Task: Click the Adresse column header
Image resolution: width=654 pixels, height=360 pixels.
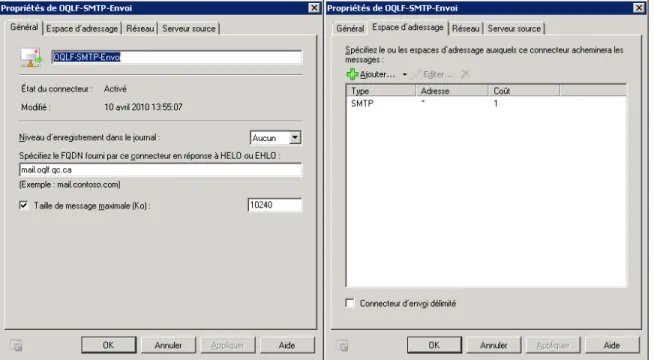Action: [452, 91]
